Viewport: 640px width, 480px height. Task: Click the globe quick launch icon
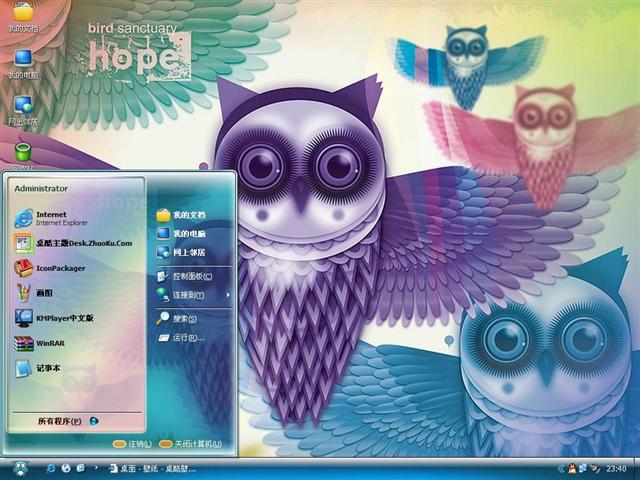[x=66, y=468]
